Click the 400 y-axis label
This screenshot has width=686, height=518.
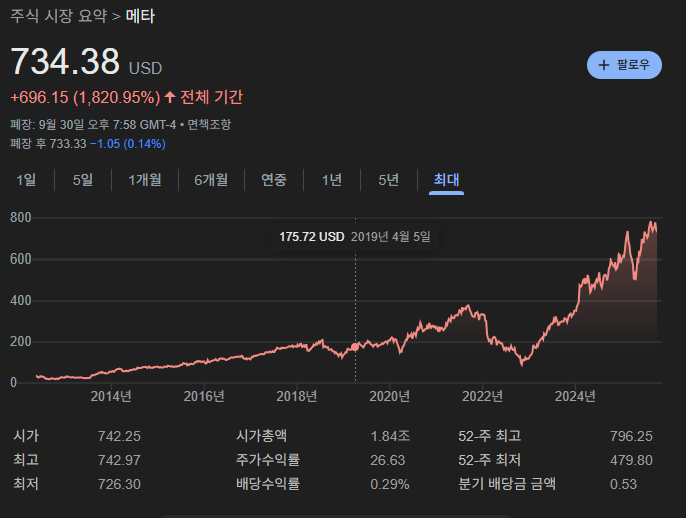click(x=21, y=301)
